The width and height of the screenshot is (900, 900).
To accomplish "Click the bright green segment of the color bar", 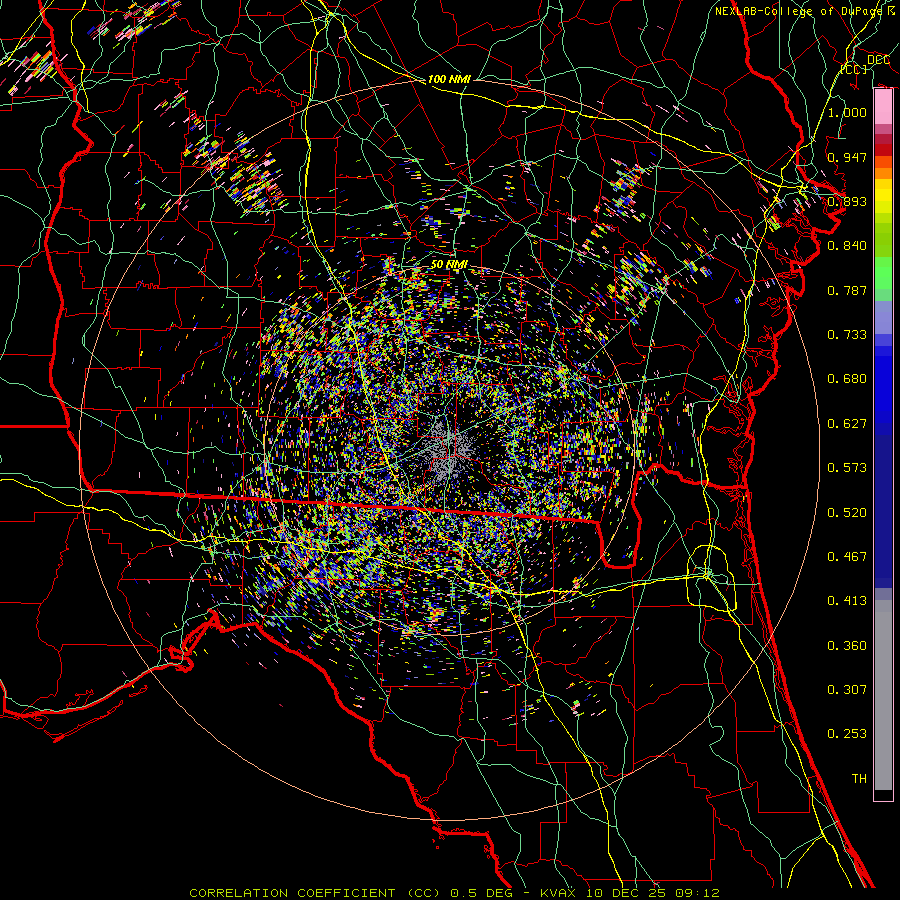I will tap(883, 273).
